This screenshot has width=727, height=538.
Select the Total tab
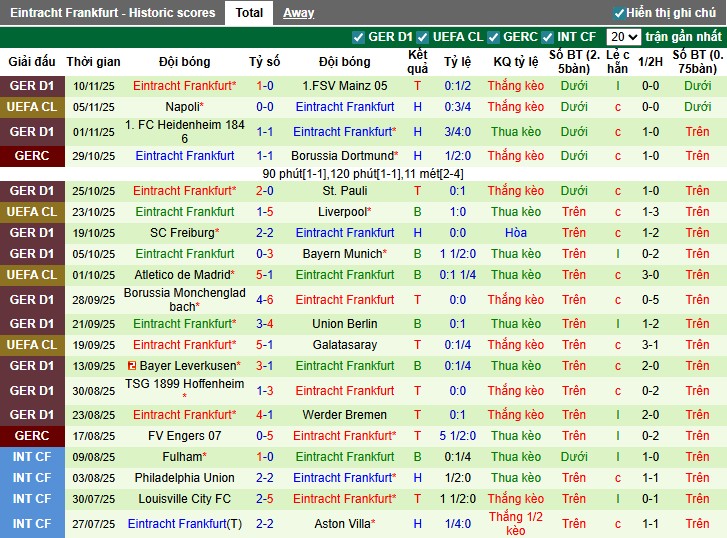[249, 13]
